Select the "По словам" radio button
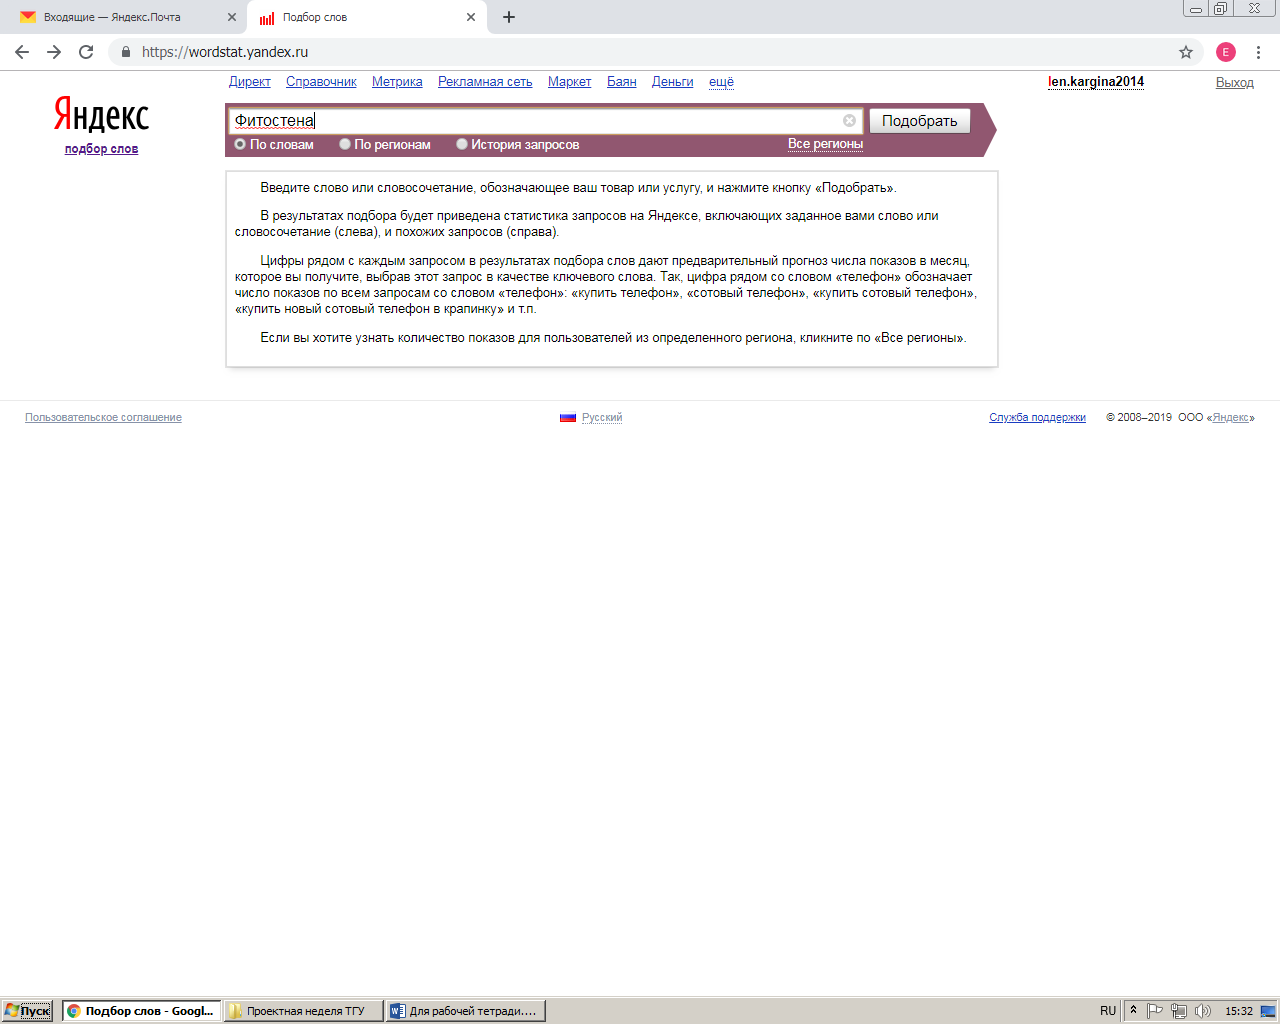 240,144
